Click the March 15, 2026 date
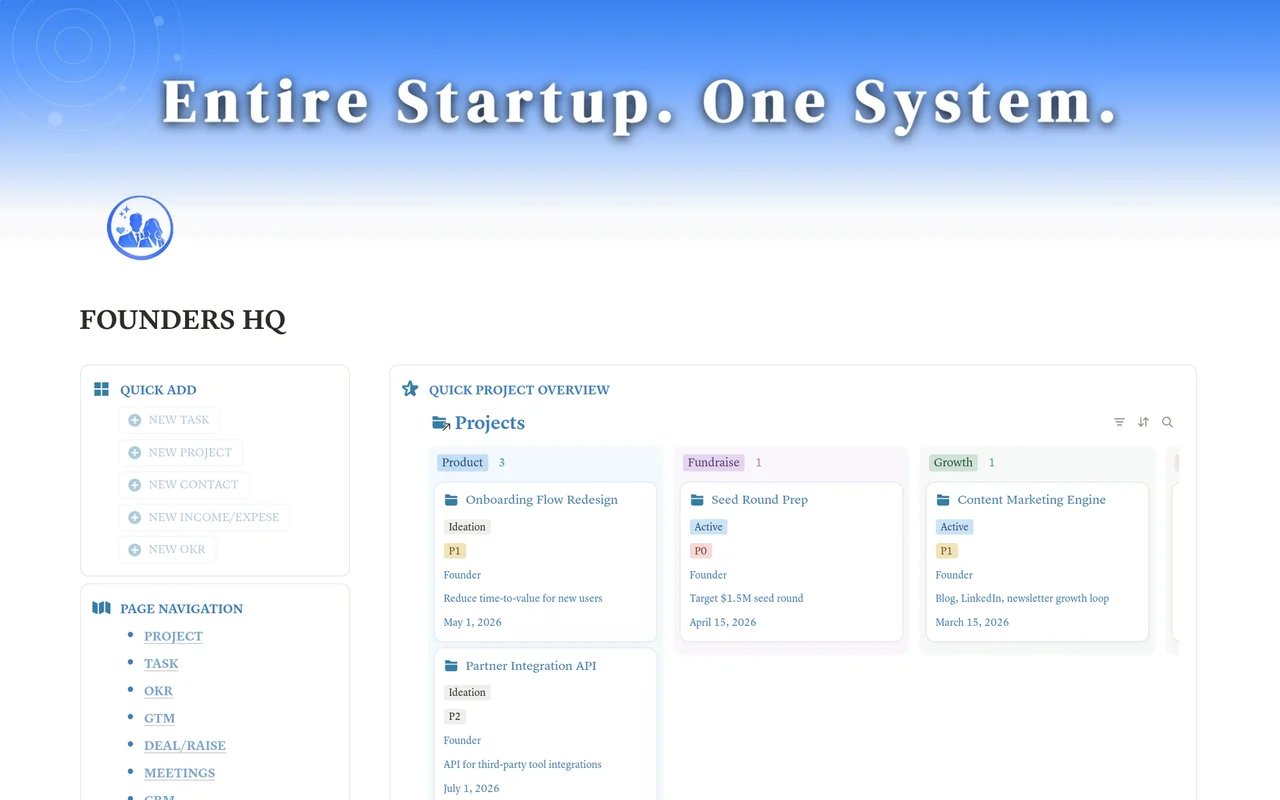 coord(972,622)
